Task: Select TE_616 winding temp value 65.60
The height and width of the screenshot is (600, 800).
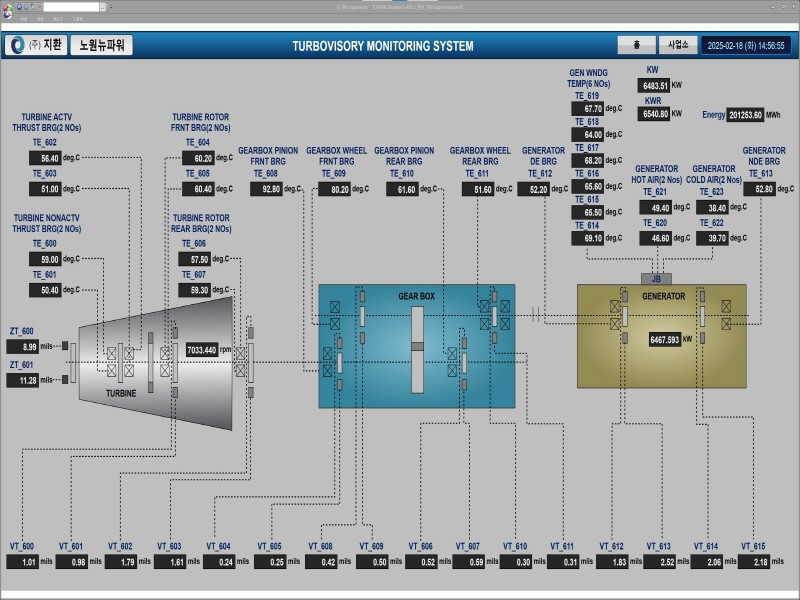Action: 588,186
